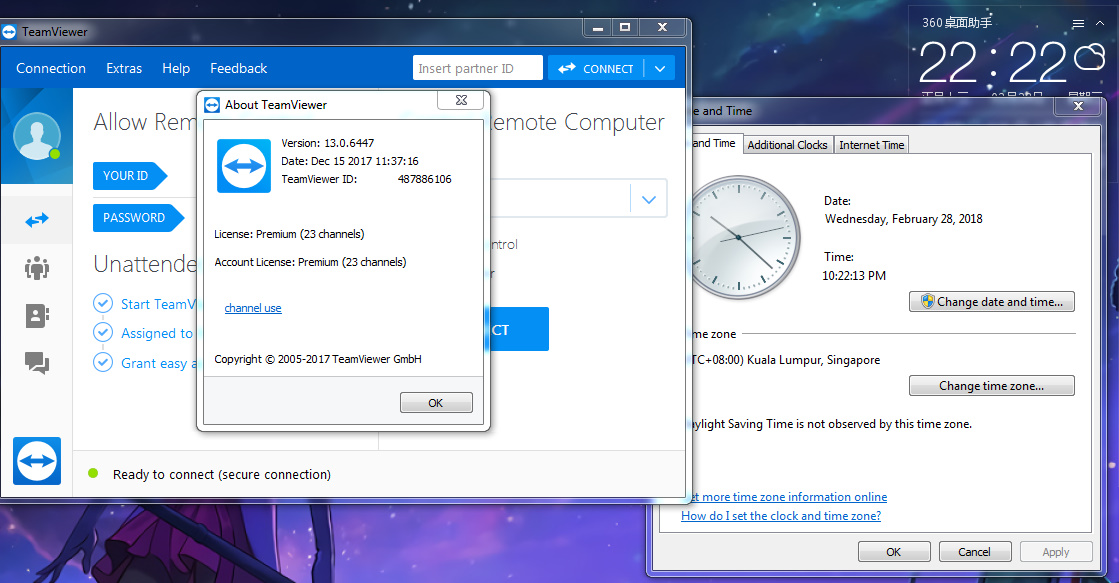Switch to the Additional Clocks tab
This screenshot has width=1119, height=583.
pyautogui.click(x=787, y=145)
